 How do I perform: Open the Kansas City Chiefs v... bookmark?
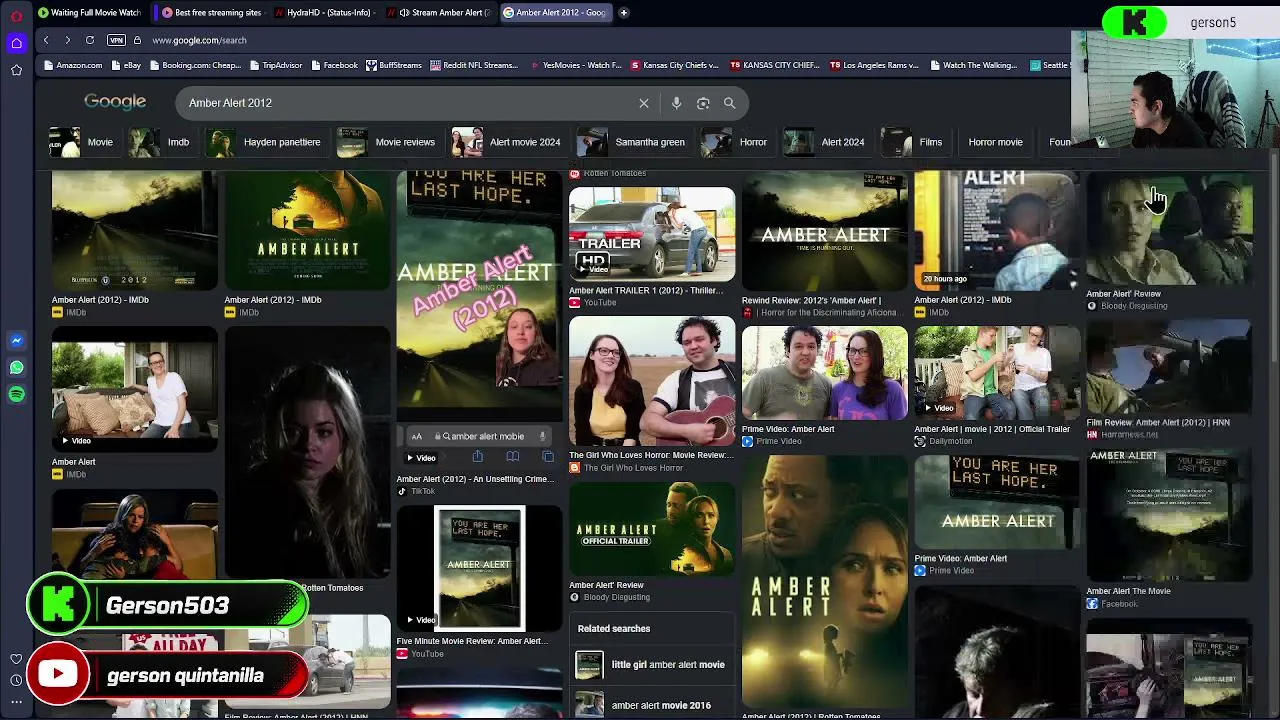point(675,66)
